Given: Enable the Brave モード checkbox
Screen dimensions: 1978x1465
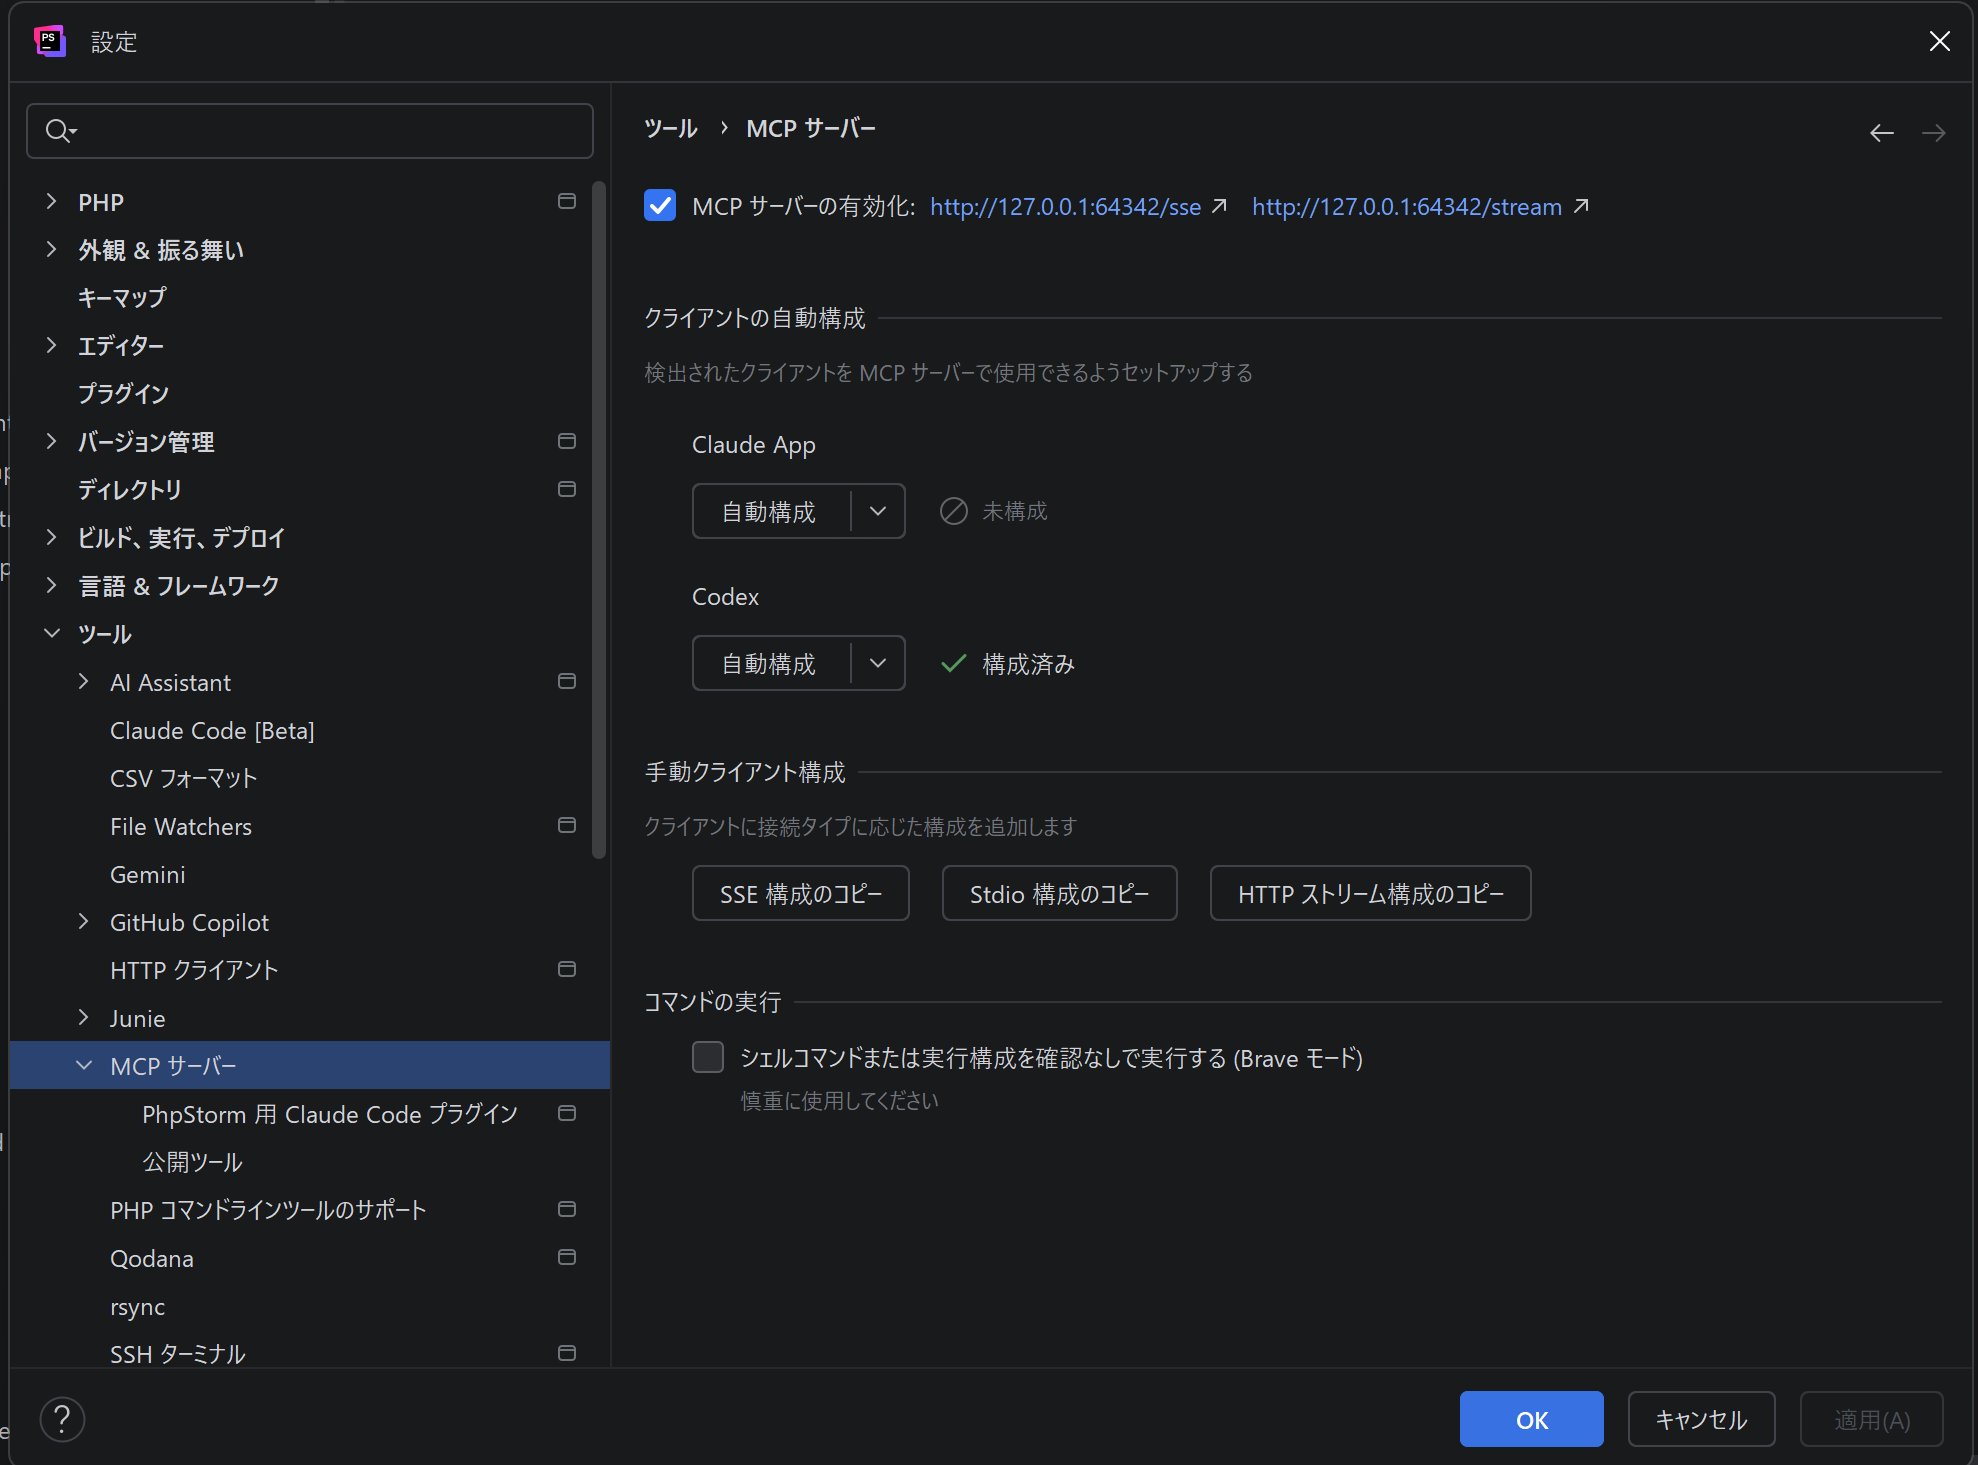Looking at the screenshot, I should click(708, 1057).
